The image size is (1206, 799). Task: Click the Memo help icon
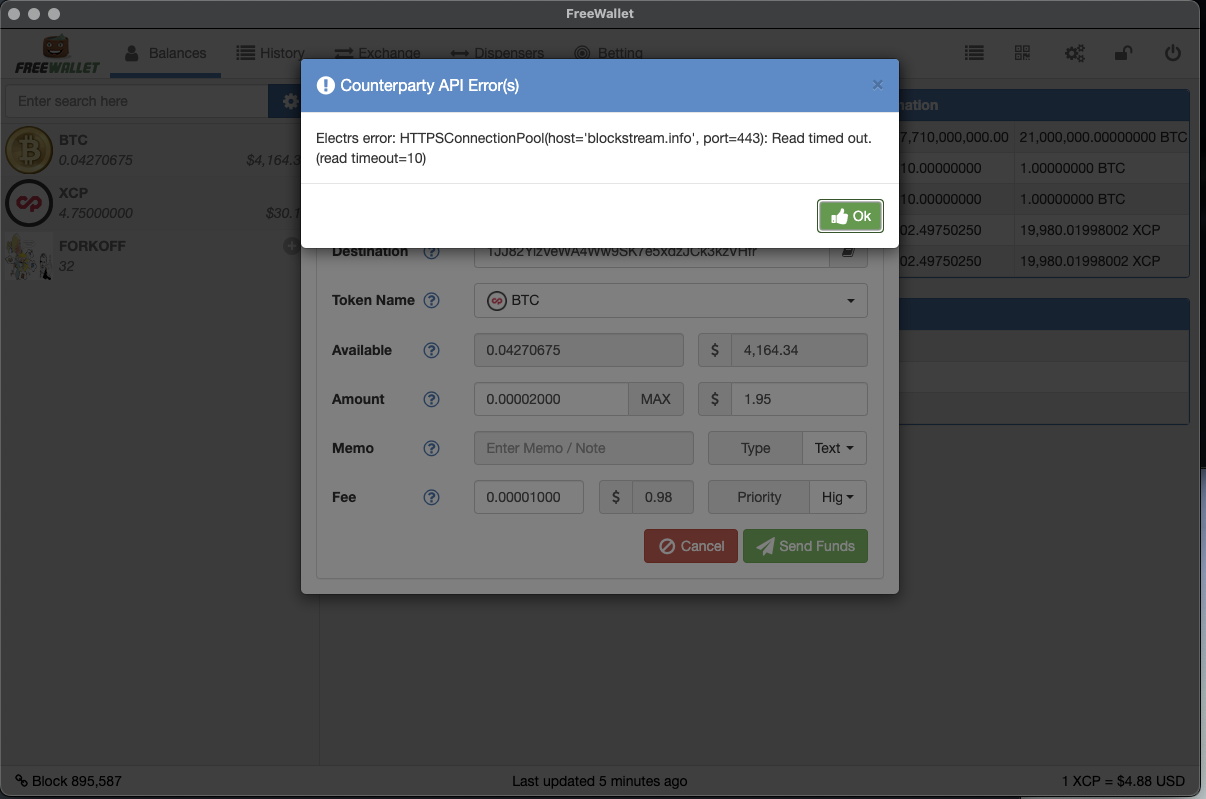[431, 448]
